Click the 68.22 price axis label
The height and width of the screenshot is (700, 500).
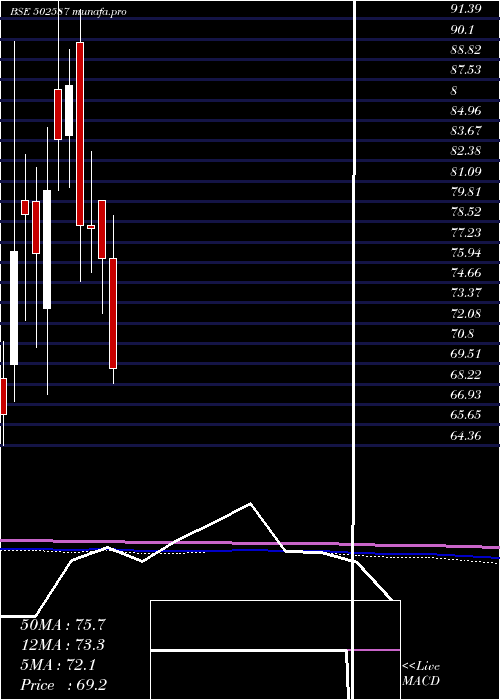click(466, 374)
